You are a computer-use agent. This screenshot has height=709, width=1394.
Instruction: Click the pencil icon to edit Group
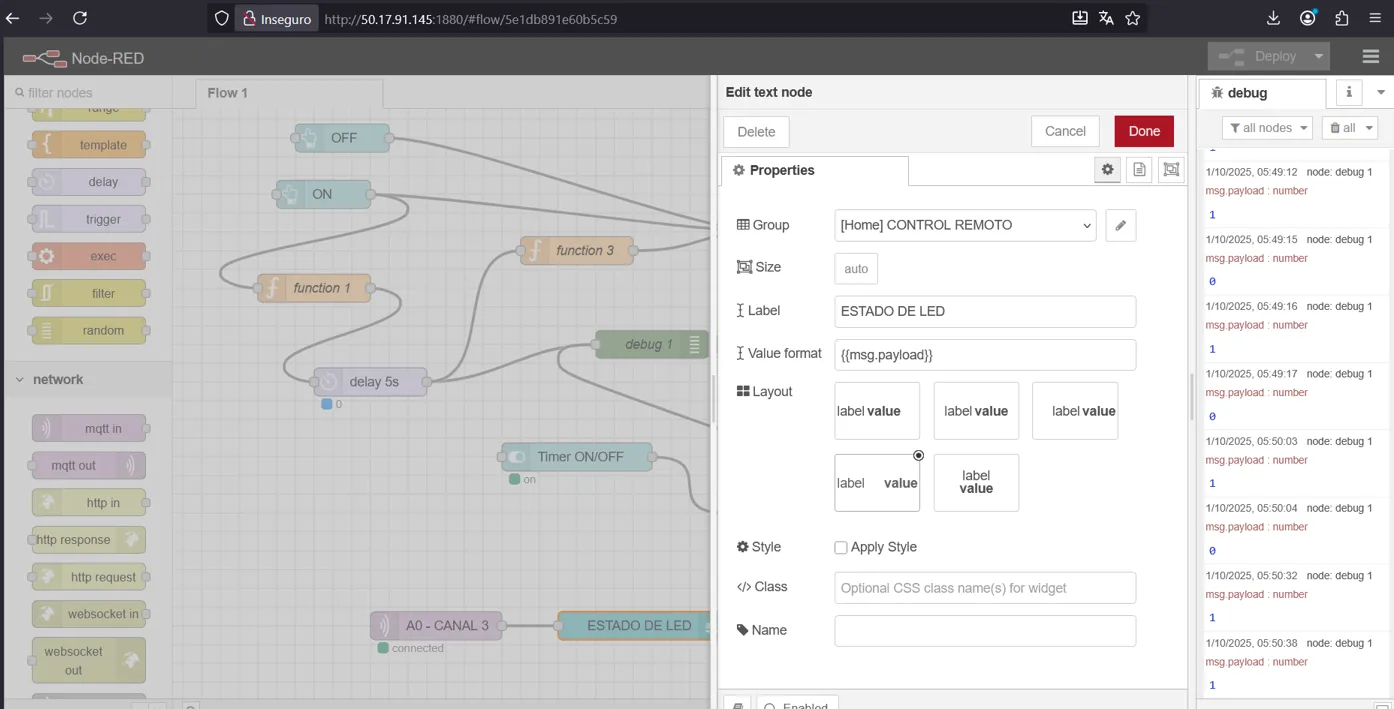(x=1120, y=226)
